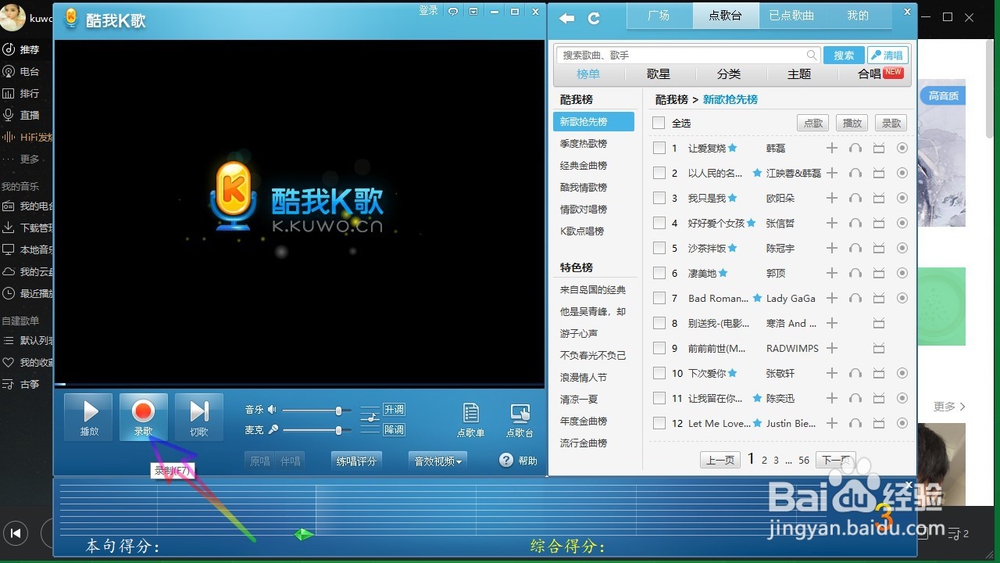The width and height of the screenshot is (1000, 563).
Task: Click record icon for 让我留在你...
Action: [902, 398]
